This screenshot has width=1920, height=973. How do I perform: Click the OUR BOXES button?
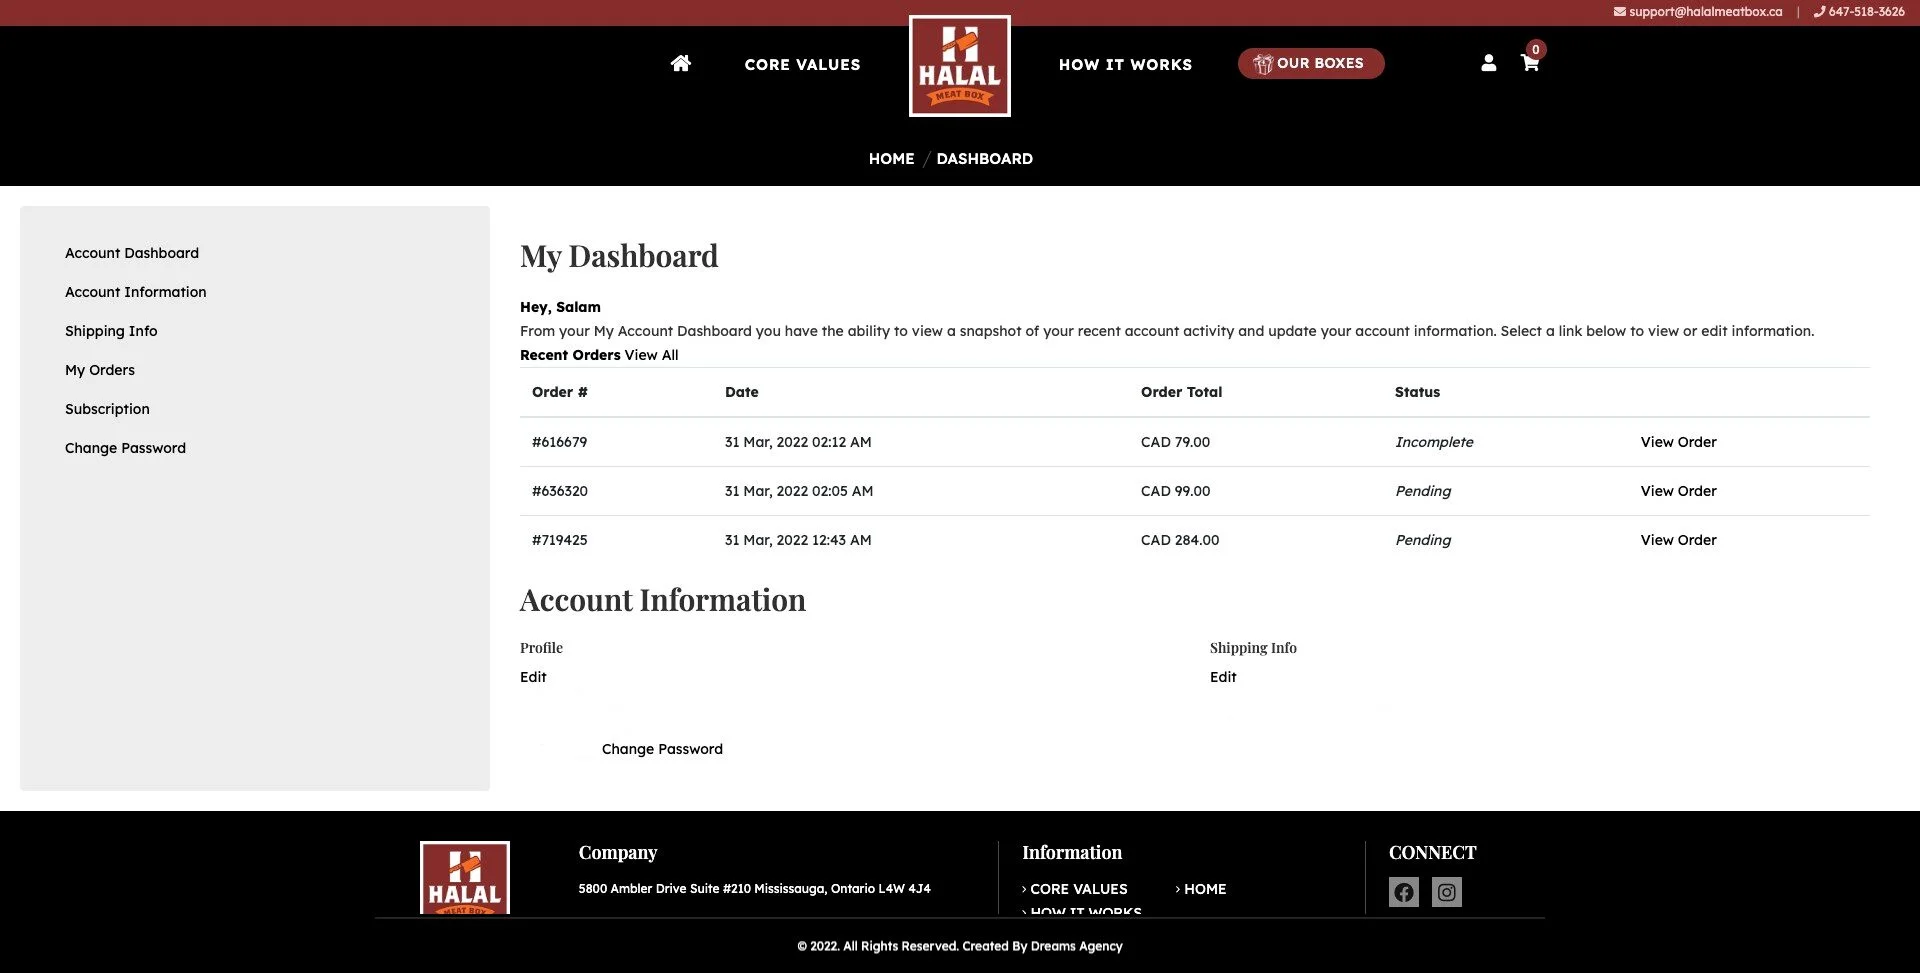pos(1310,62)
